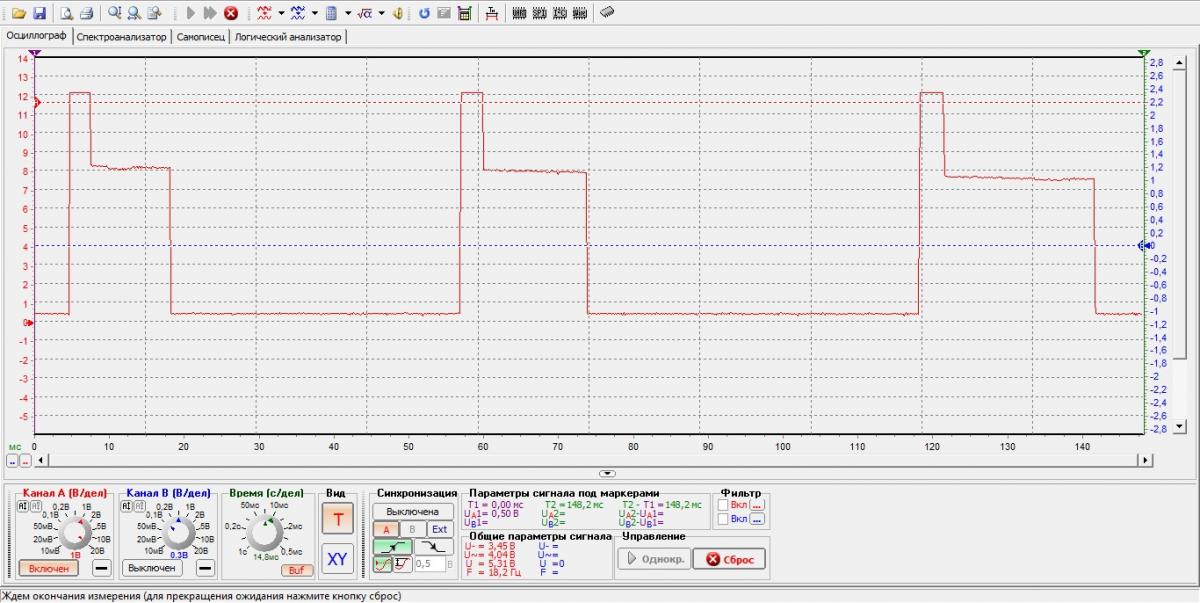Click the Сброс reset button
1200x603 pixels.
[729, 559]
